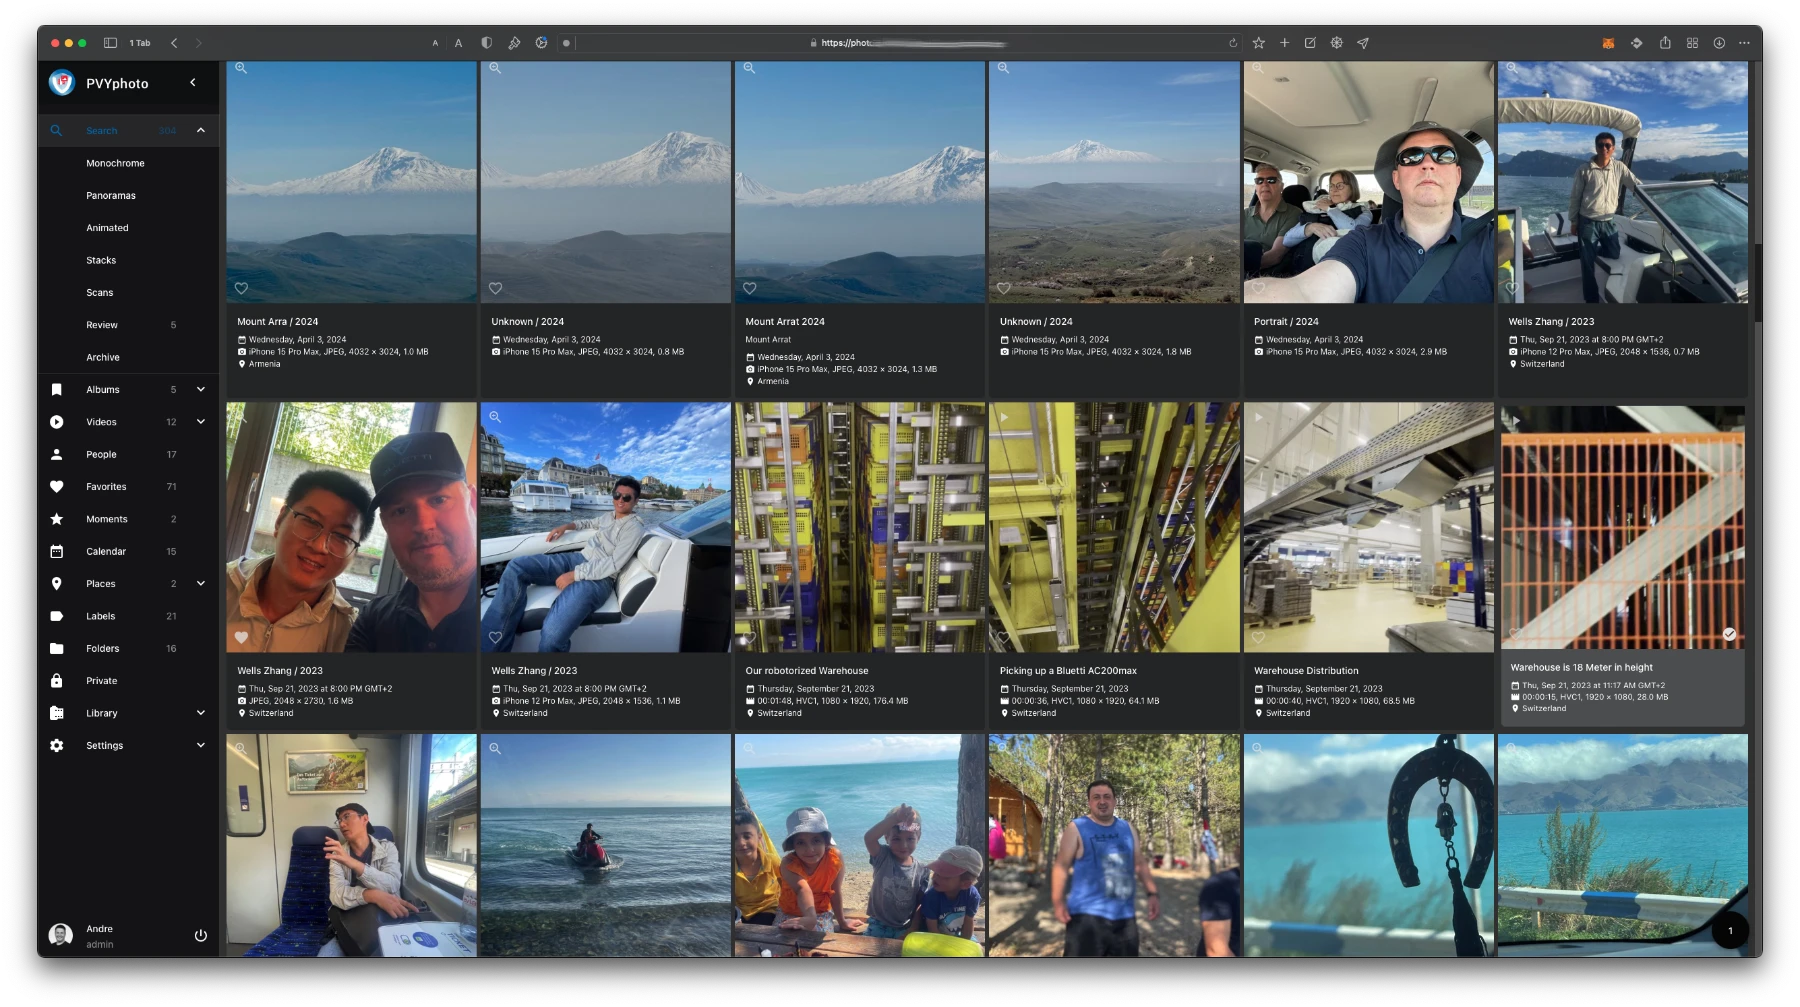Open Scans in the sidebar

(100, 292)
